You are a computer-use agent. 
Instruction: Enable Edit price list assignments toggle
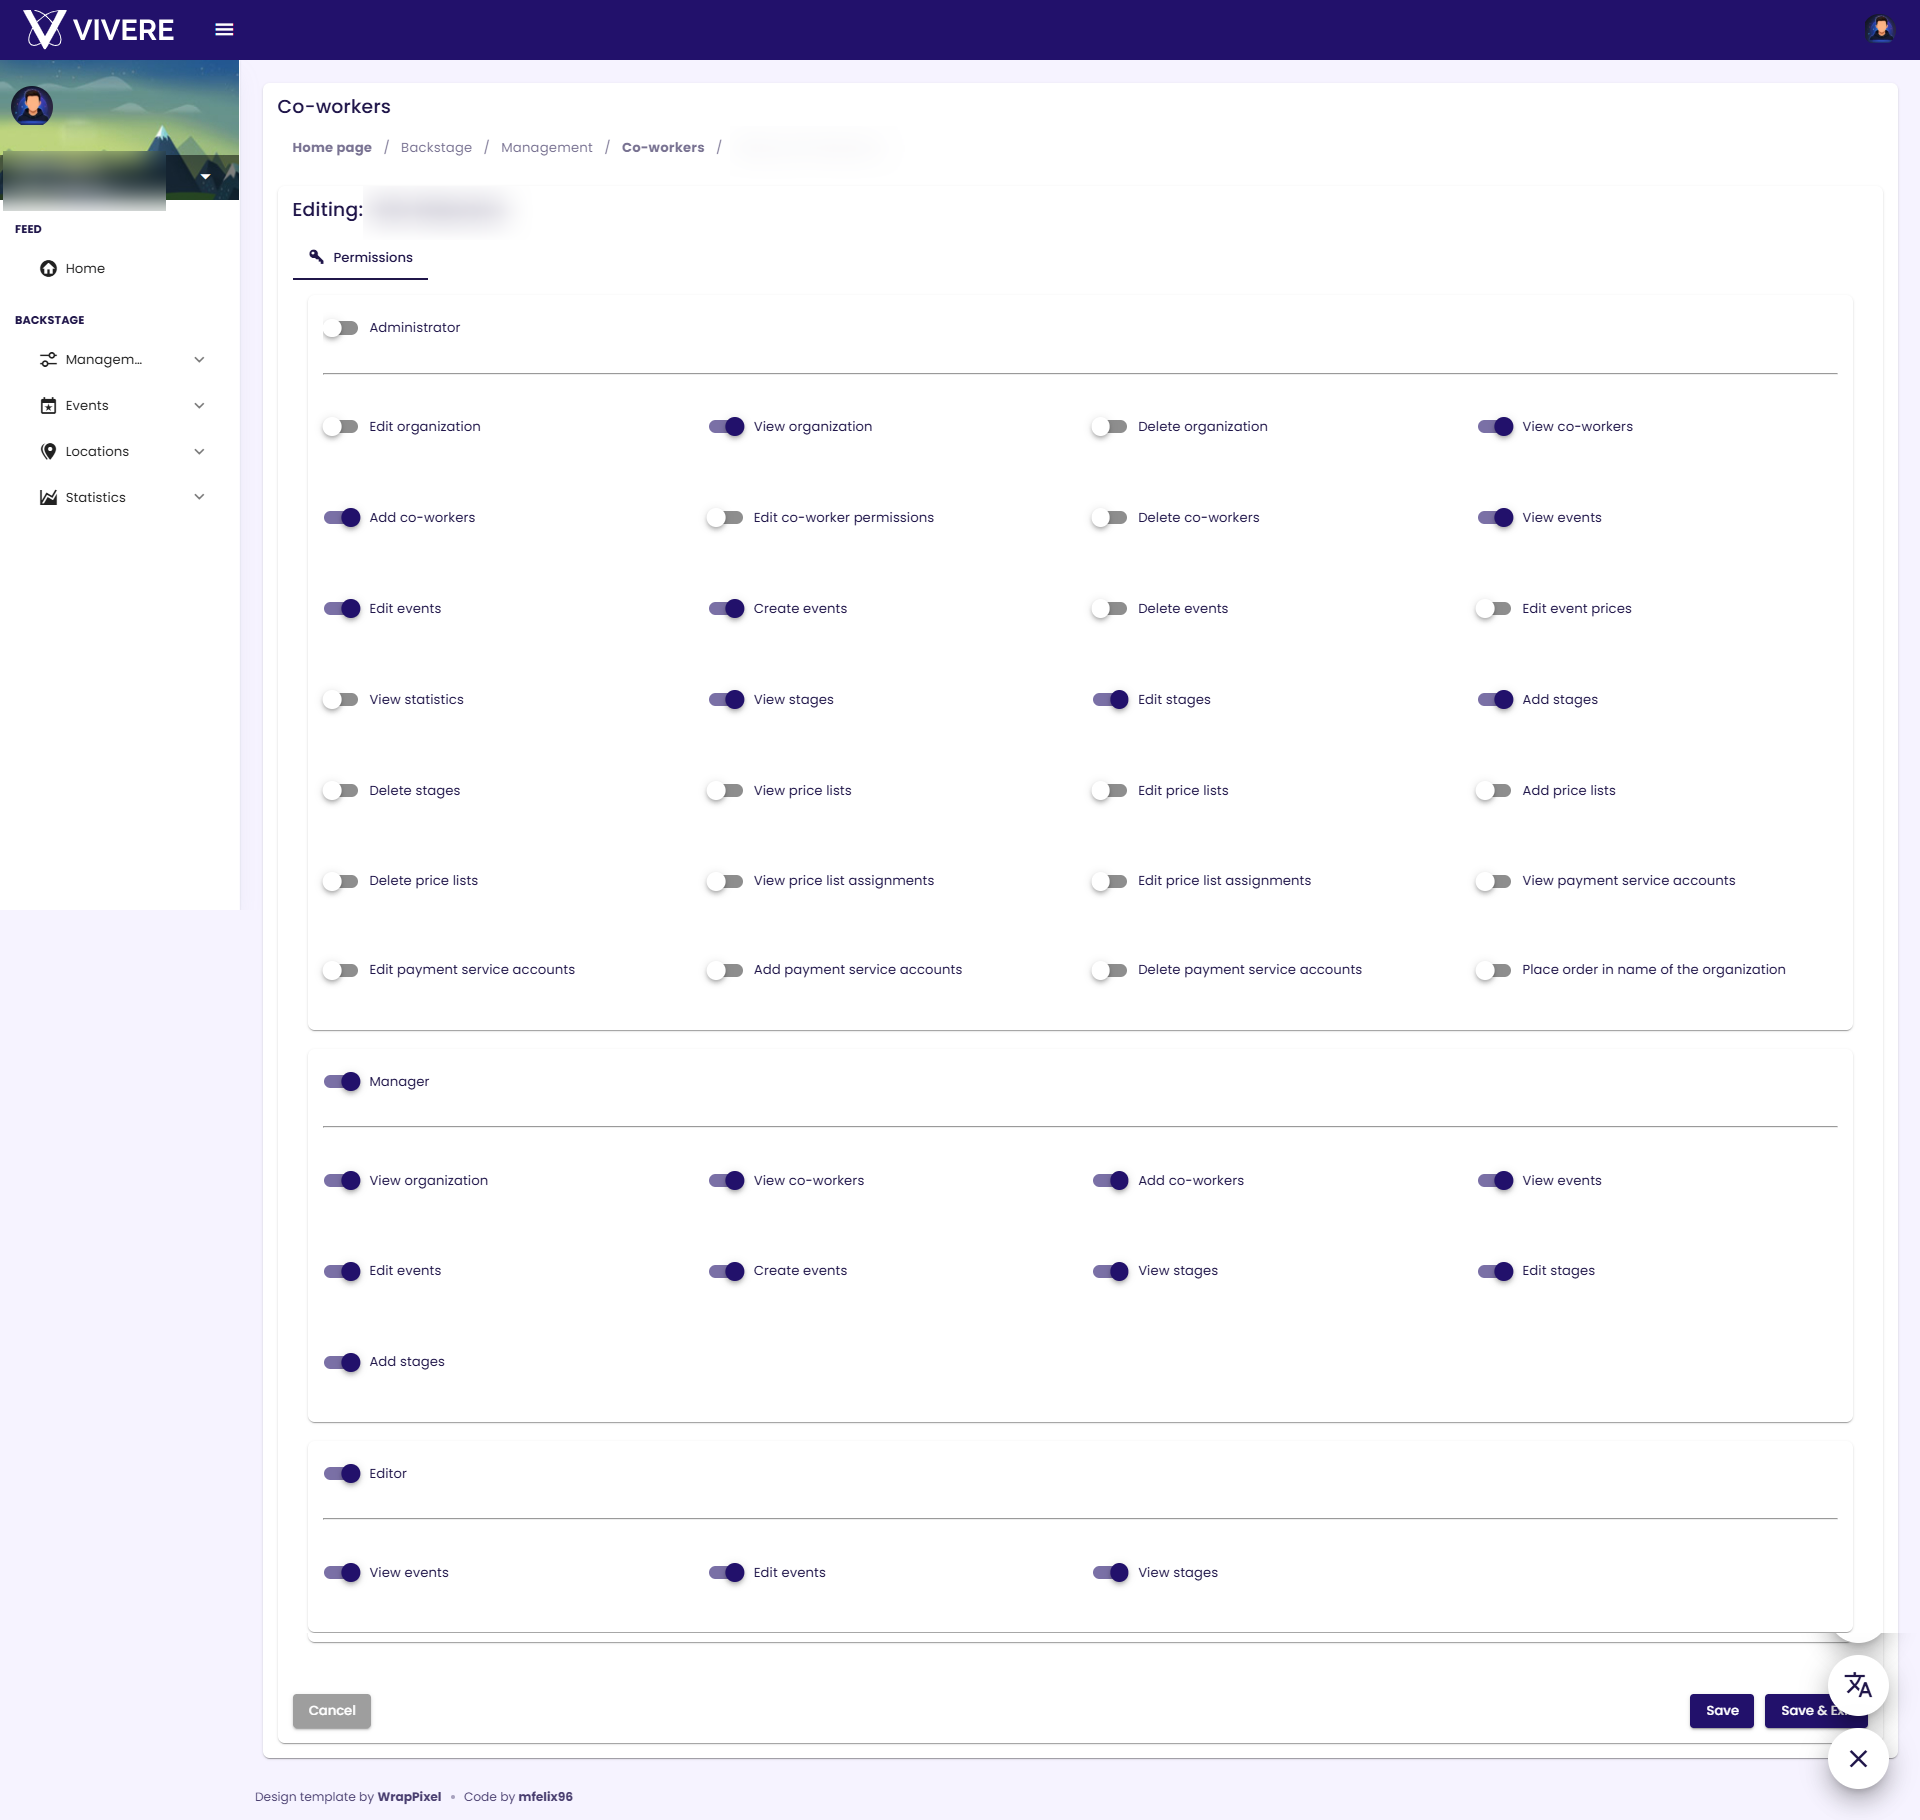[x=1109, y=881]
